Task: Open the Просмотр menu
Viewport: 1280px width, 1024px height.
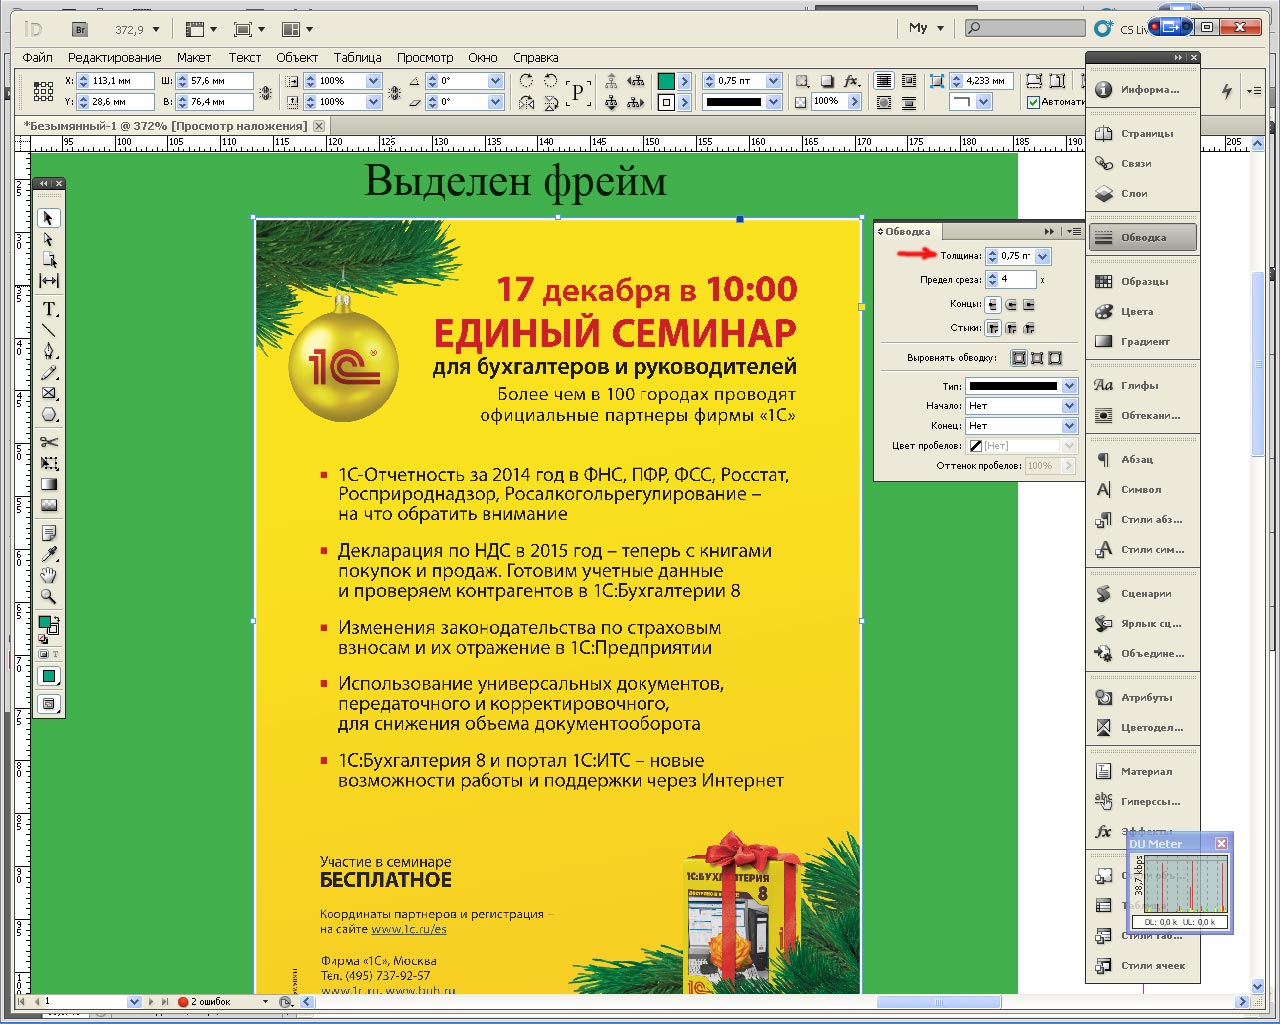Action: (x=425, y=58)
